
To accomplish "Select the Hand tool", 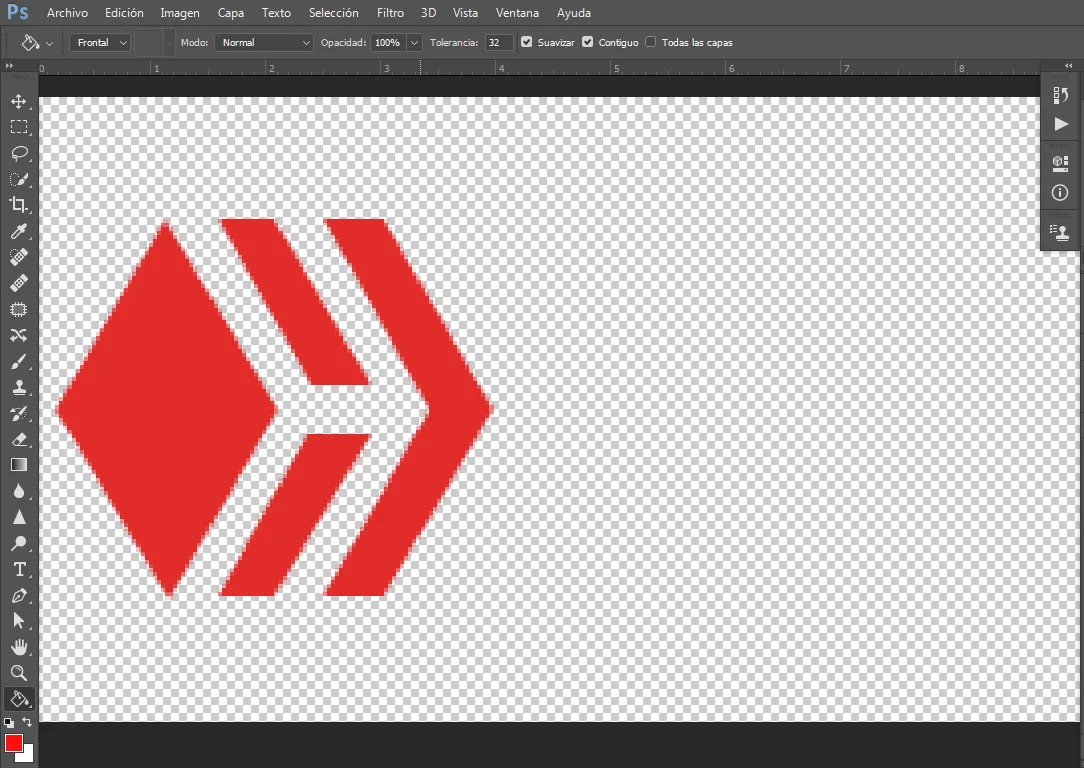I will (19, 647).
